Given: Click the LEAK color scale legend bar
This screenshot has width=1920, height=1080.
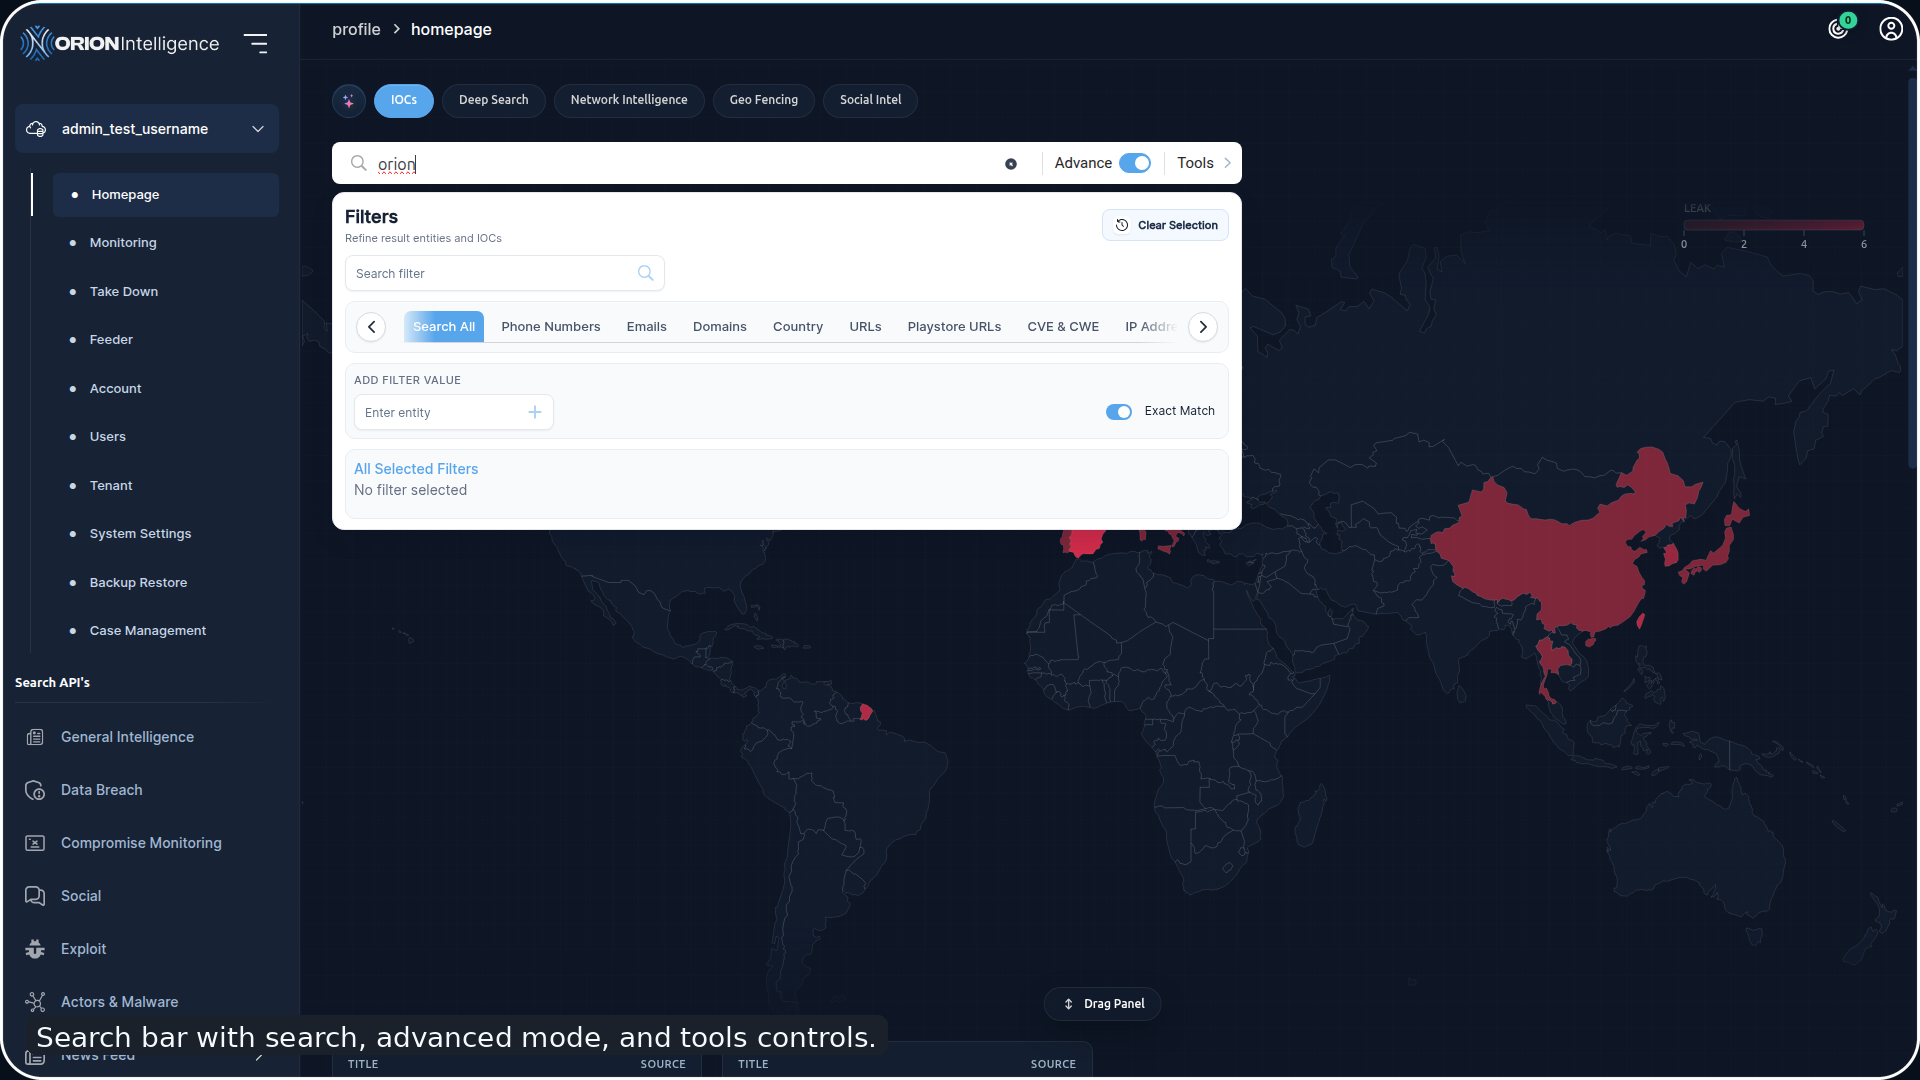Looking at the screenshot, I should point(1774,225).
